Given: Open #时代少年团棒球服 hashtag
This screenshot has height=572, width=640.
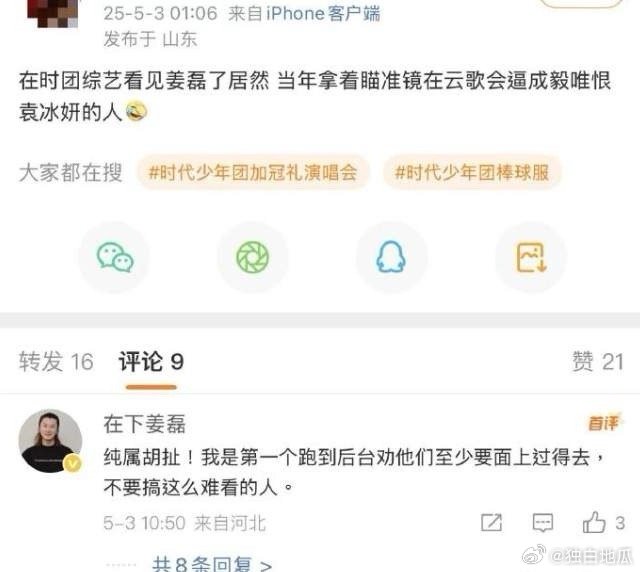Looking at the screenshot, I should tap(472, 172).
